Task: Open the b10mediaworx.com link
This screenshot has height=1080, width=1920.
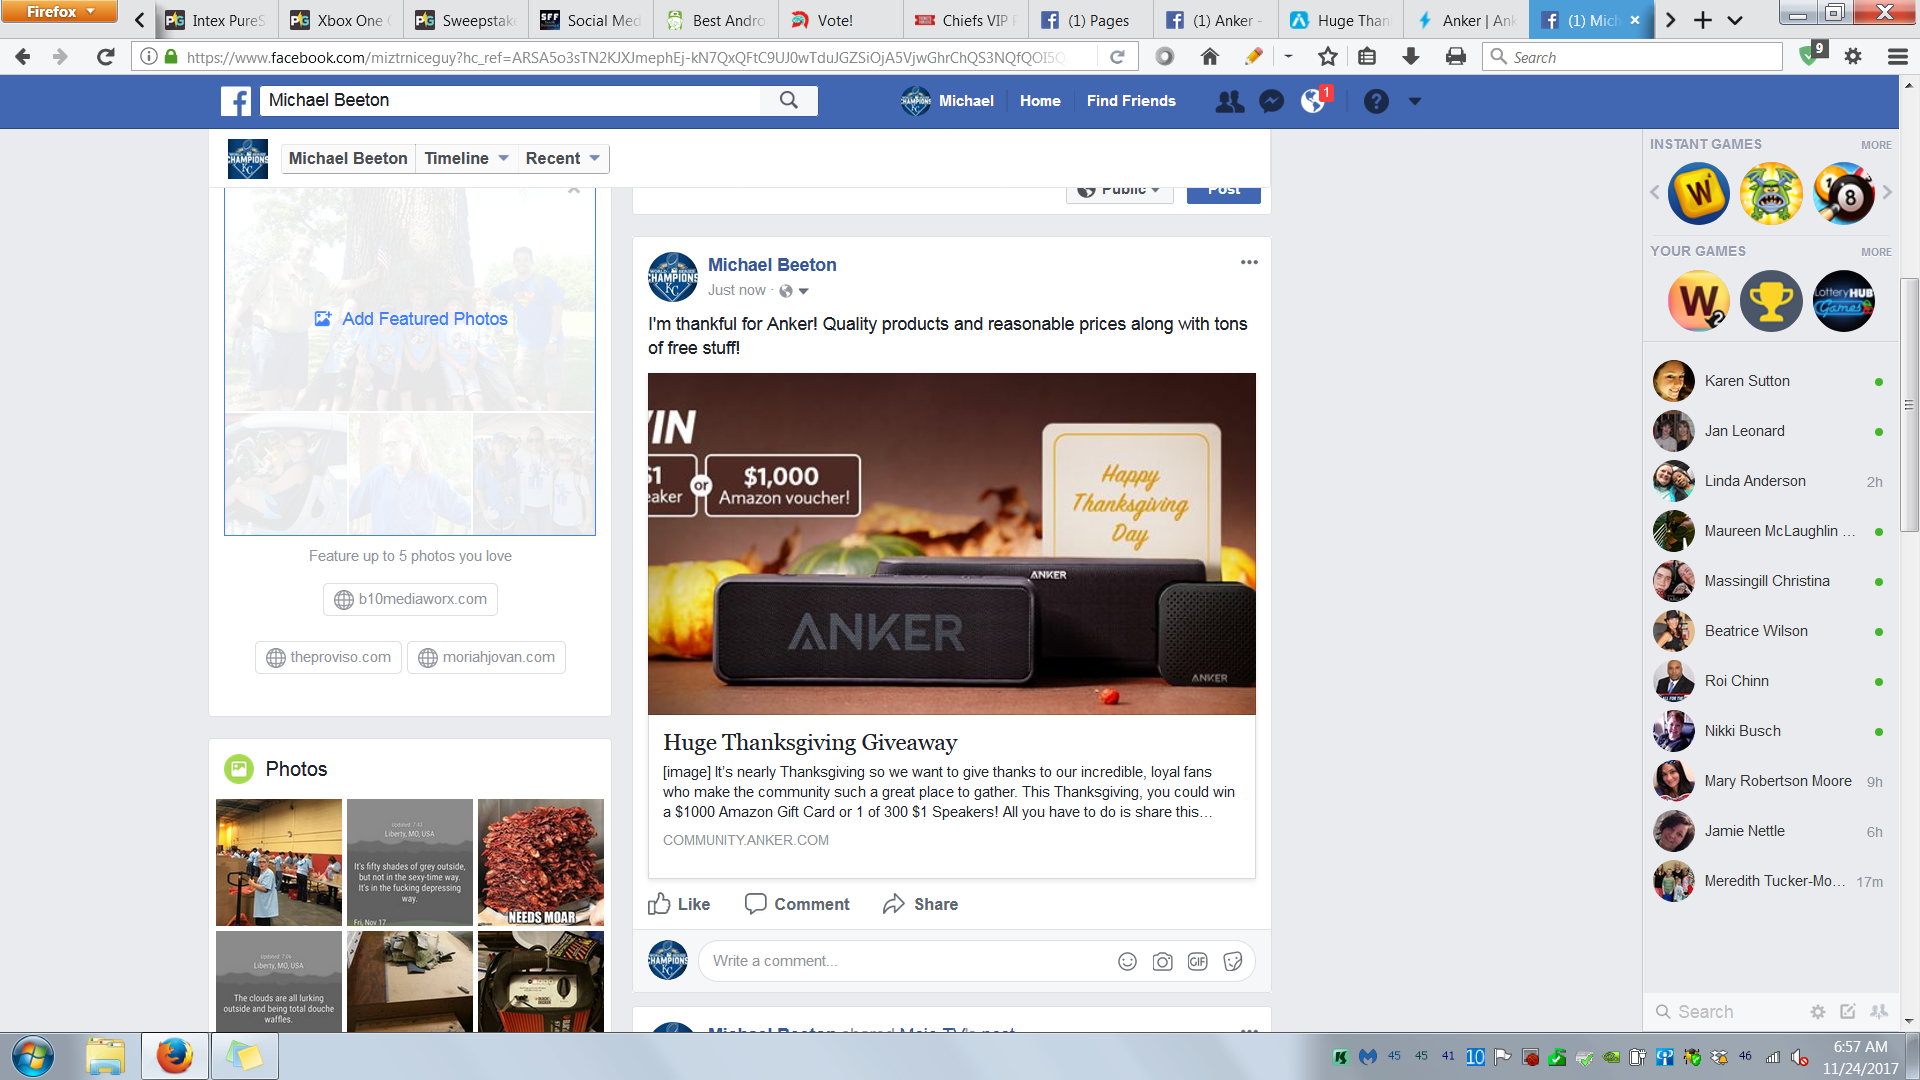Action: click(x=410, y=599)
